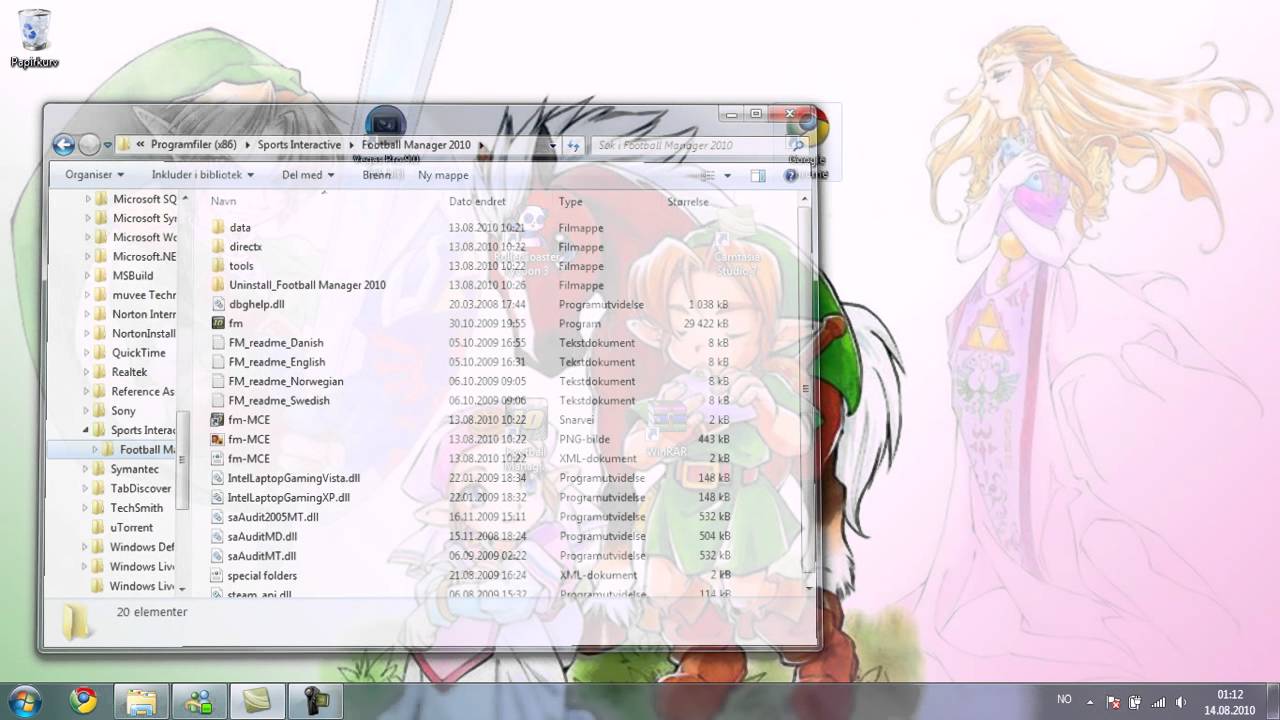Click the change view icon in toolbar

click(x=707, y=175)
